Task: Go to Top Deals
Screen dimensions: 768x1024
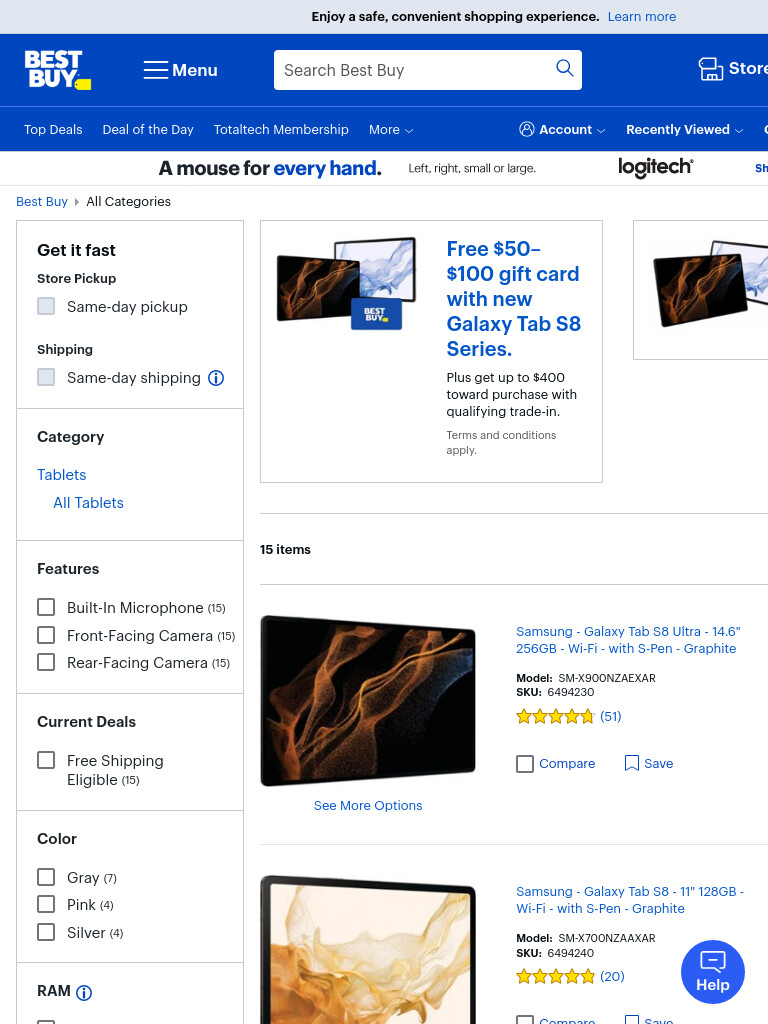Action: point(53,129)
